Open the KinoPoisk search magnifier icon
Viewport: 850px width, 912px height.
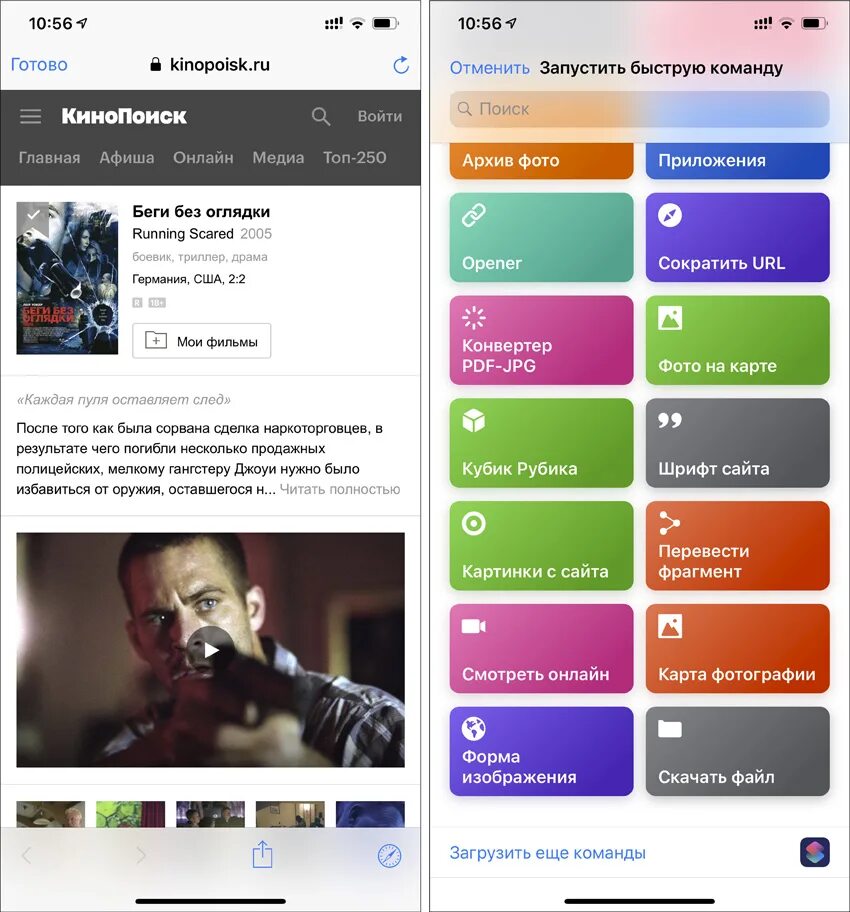pyautogui.click(x=321, y=116)
